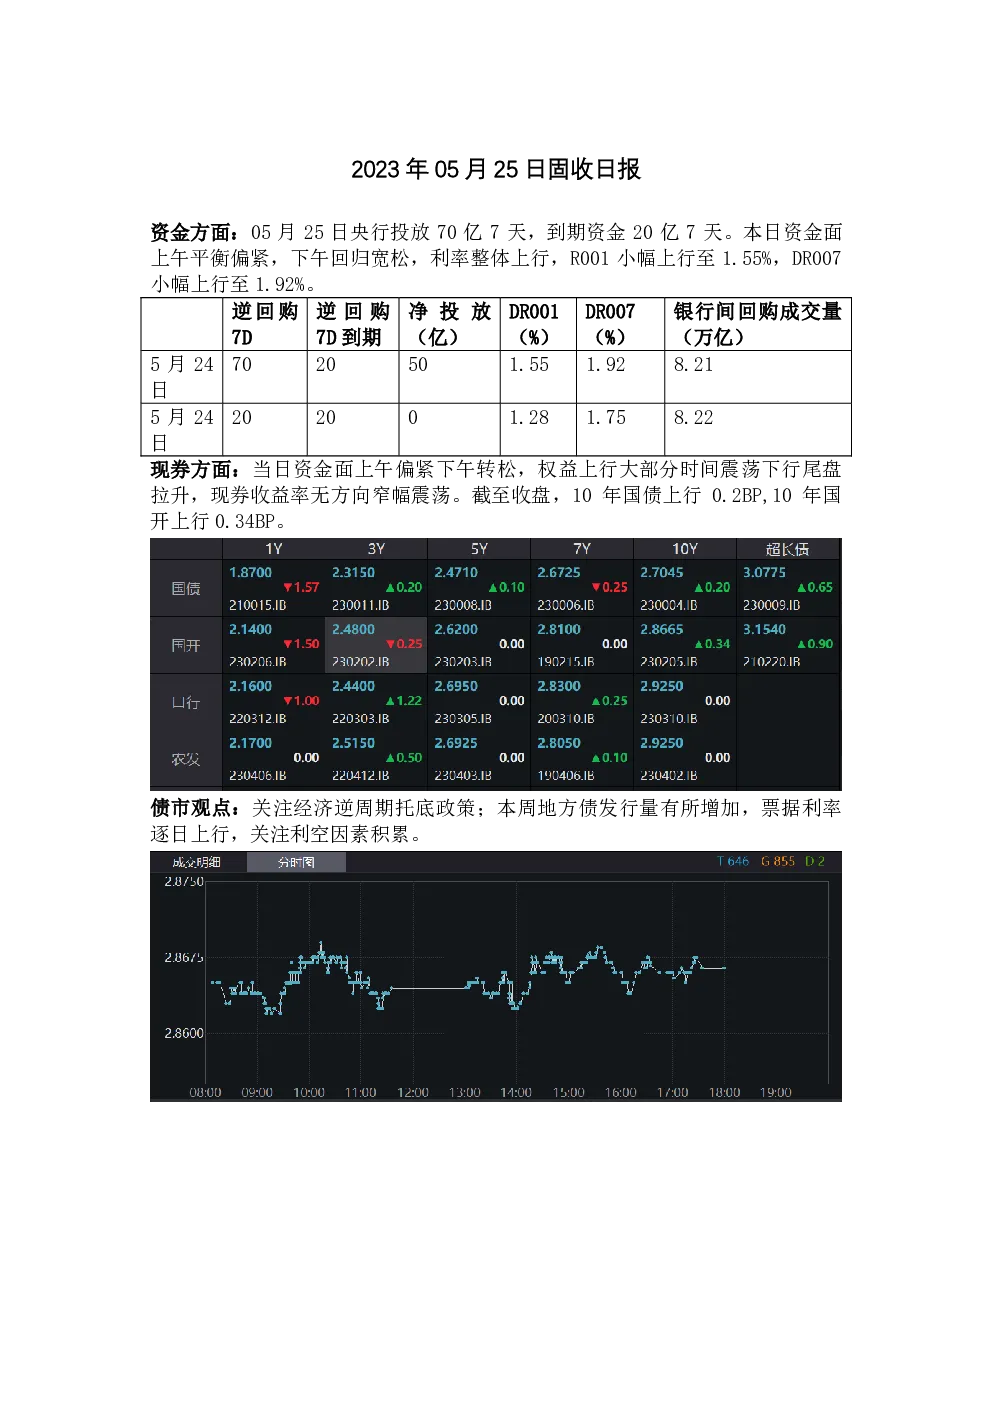
Task: Select the yield value 2.4710
Action: 456,573
